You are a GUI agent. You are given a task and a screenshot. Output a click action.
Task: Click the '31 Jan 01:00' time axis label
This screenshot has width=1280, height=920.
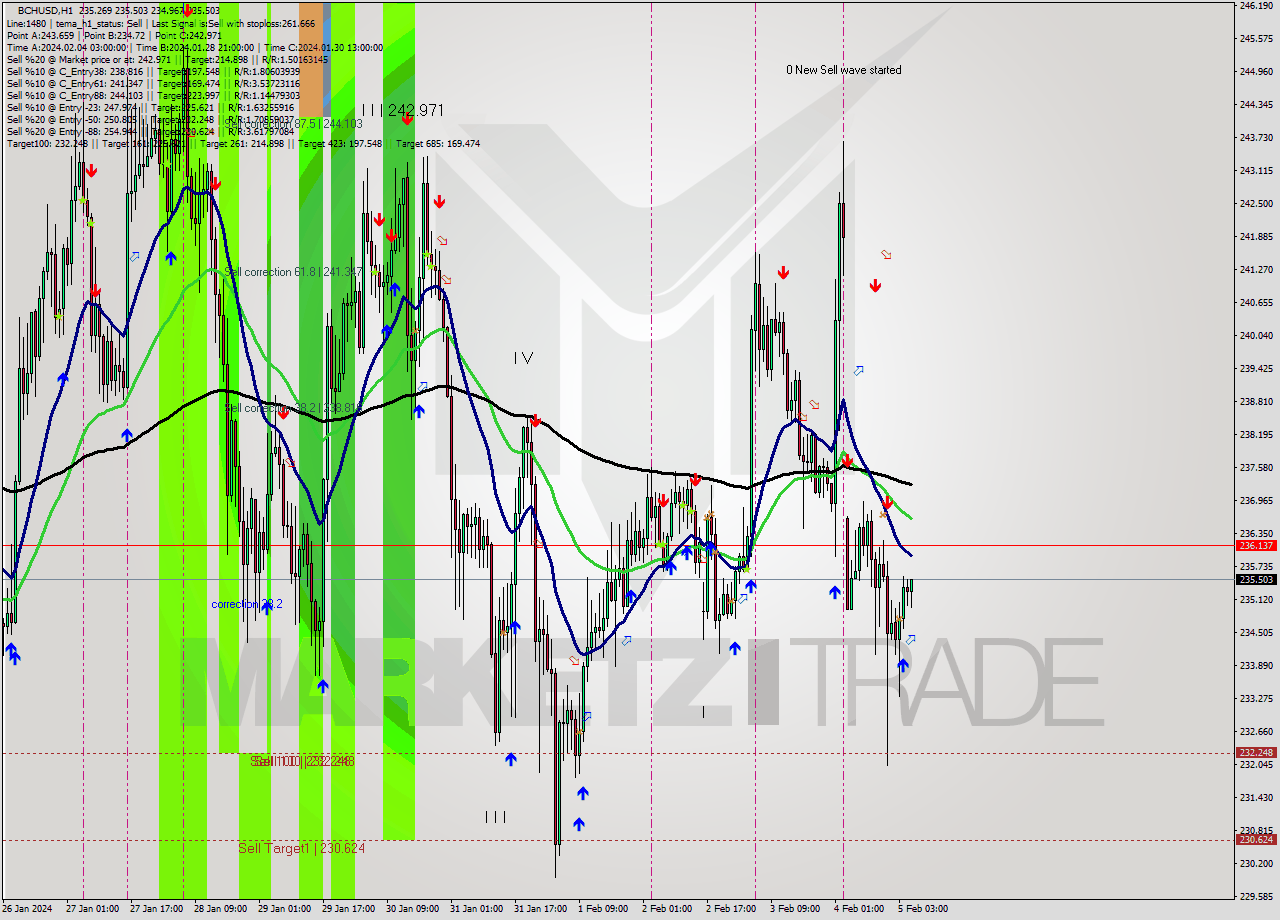point(476,909)
